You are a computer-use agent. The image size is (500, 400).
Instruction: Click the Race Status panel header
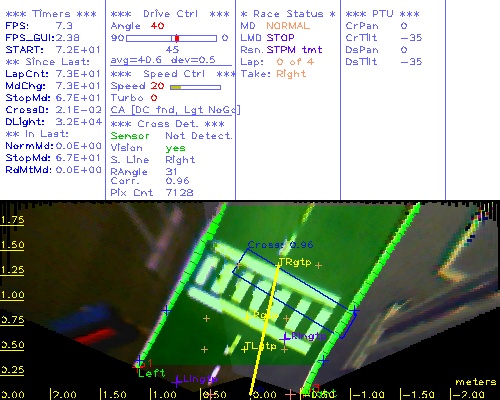coord(288,14)
